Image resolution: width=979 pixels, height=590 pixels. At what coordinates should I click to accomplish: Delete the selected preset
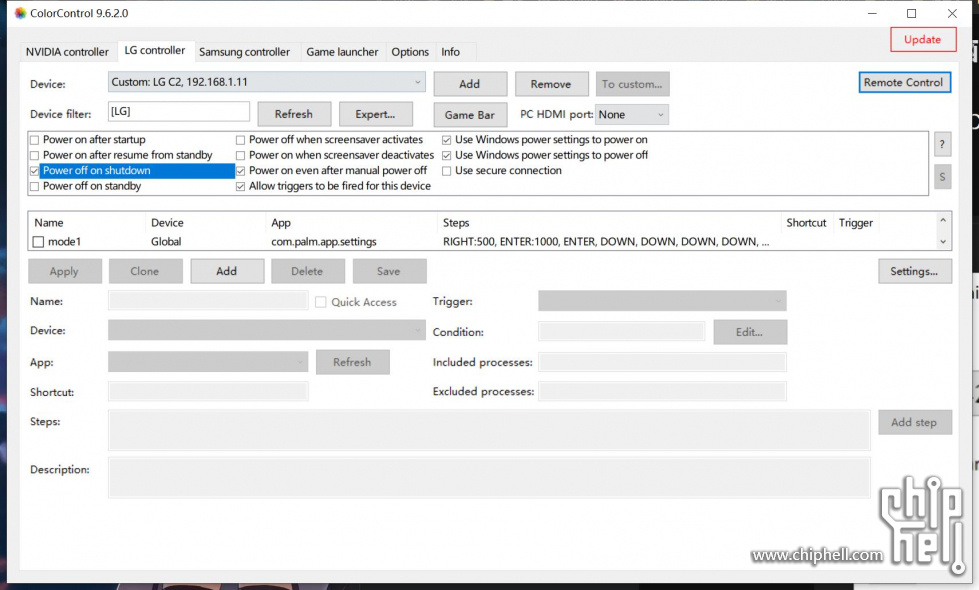point(307,271)
